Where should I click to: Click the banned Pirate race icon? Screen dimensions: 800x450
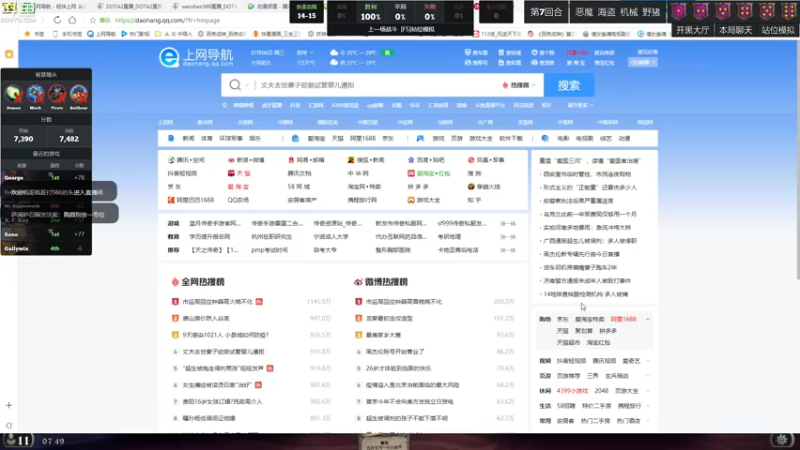click(57, 95)
